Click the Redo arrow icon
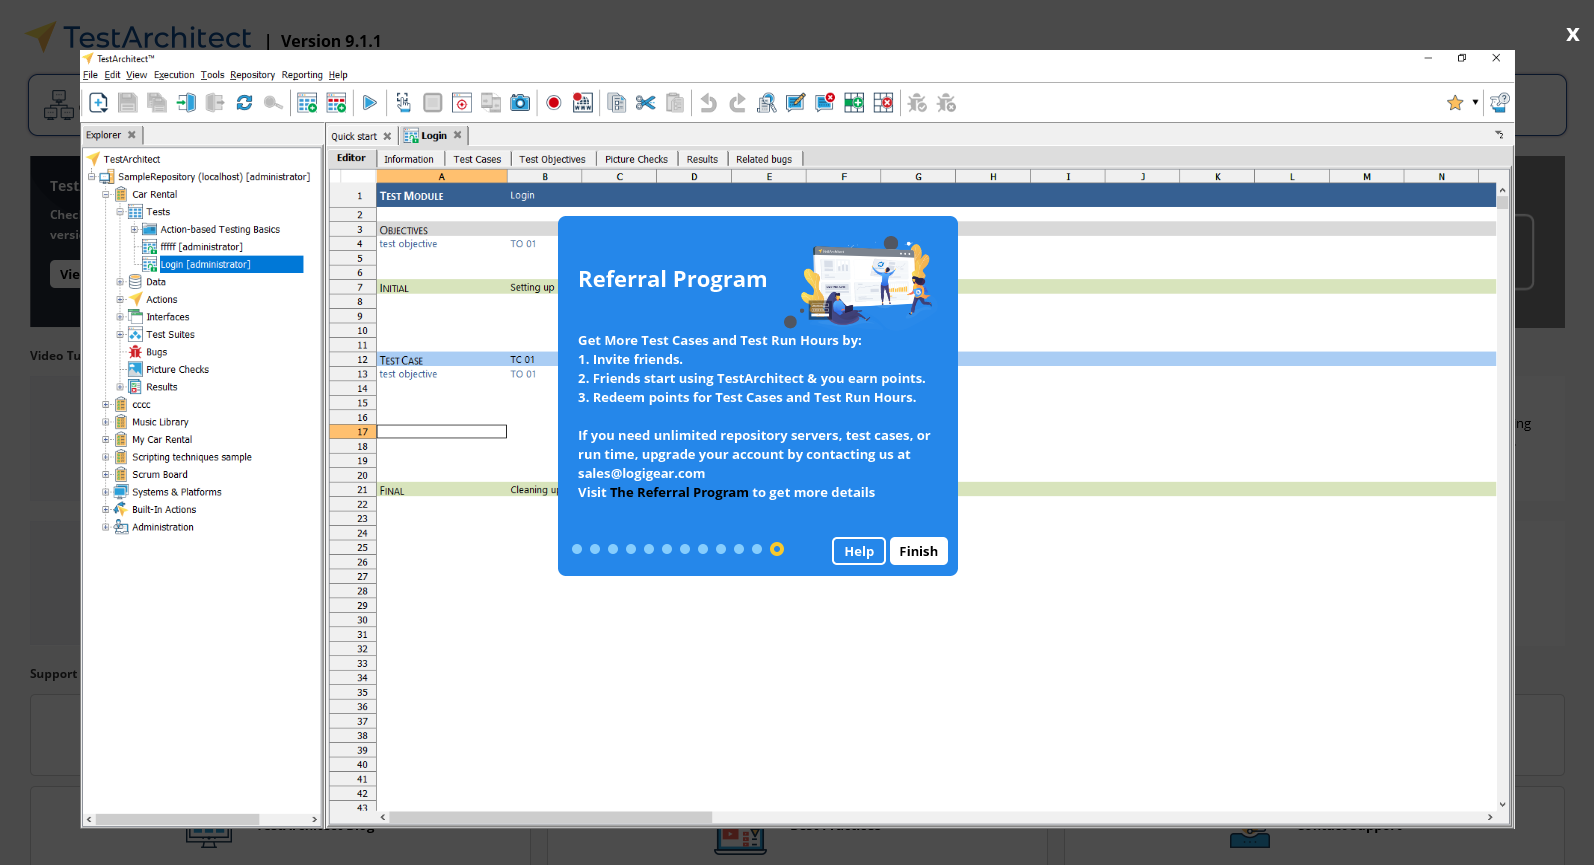This screenshot has height=865, width=1594. 737,102
